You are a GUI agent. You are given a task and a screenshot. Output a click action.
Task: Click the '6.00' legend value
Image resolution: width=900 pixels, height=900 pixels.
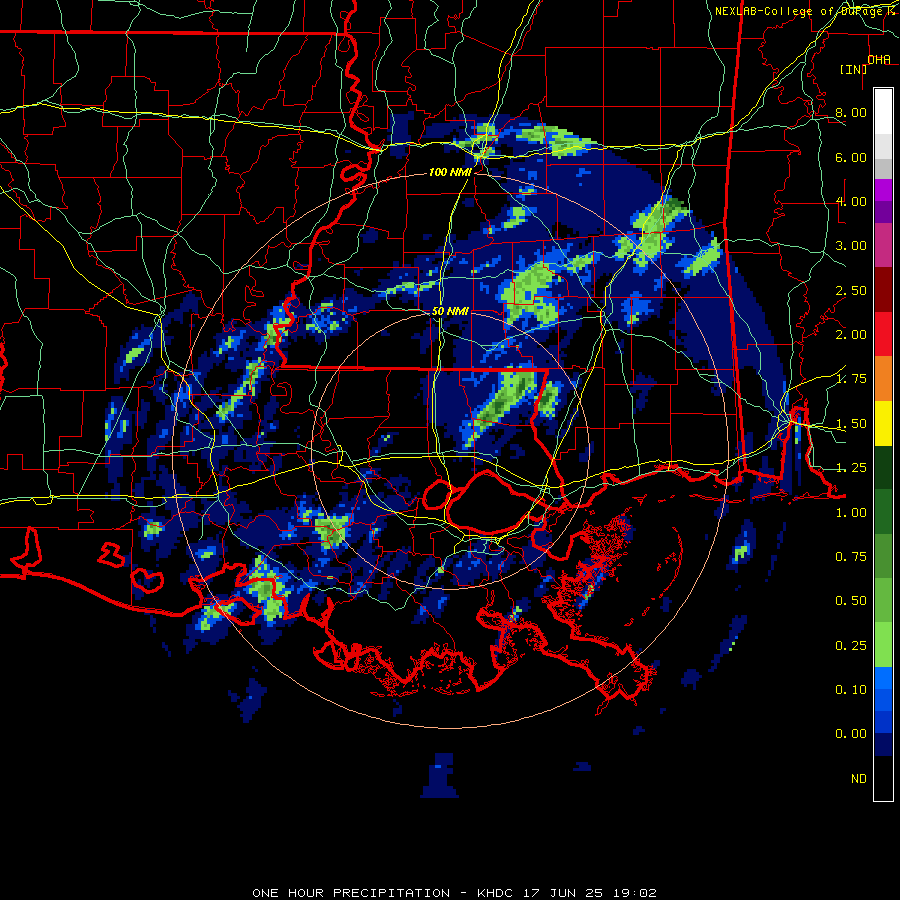(x=851, y=157)
